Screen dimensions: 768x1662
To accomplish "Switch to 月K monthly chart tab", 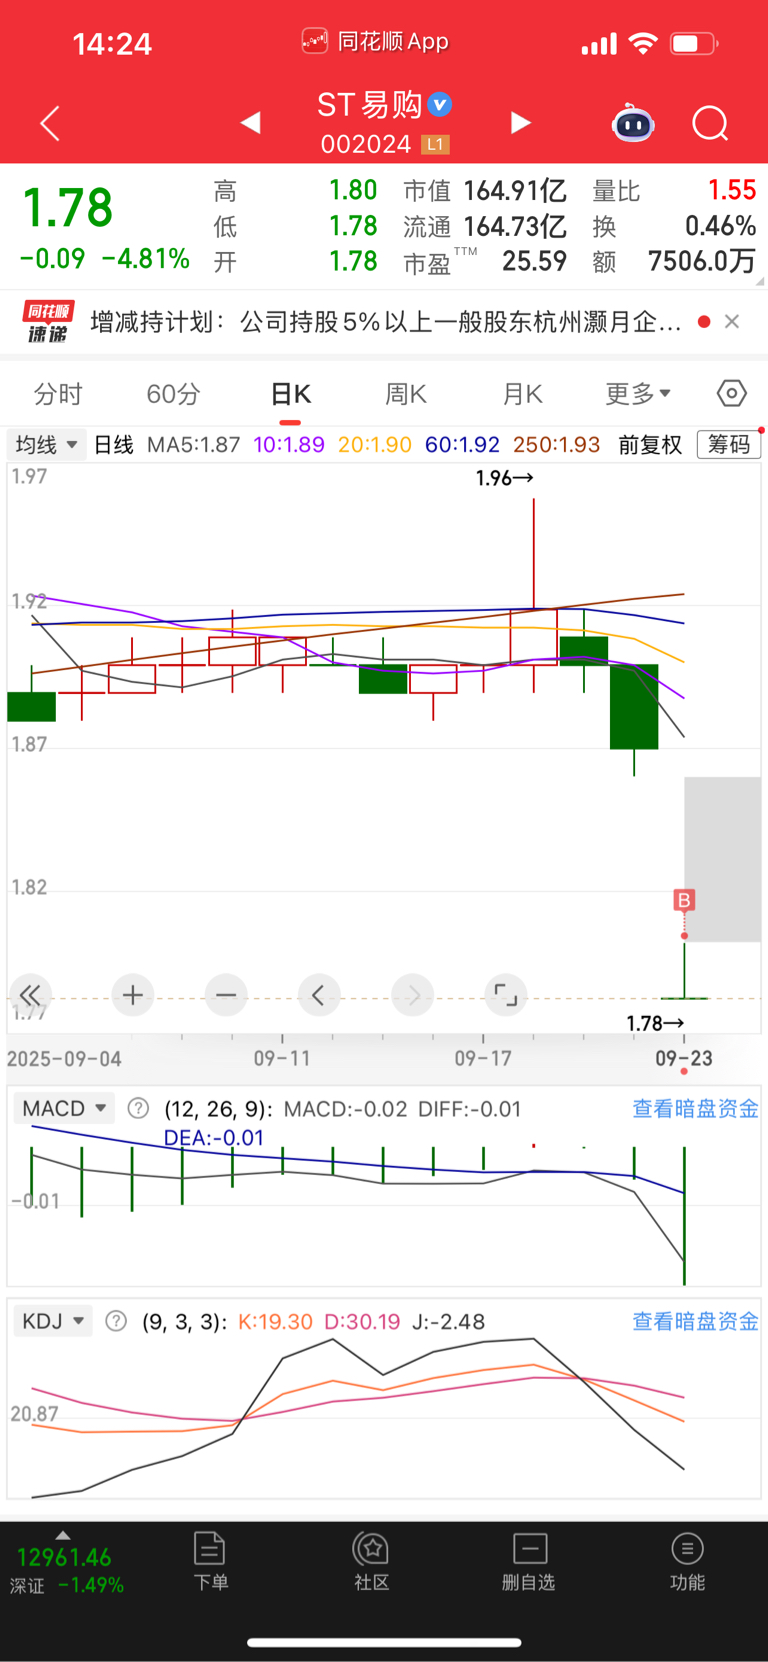I will click(522, 394).
